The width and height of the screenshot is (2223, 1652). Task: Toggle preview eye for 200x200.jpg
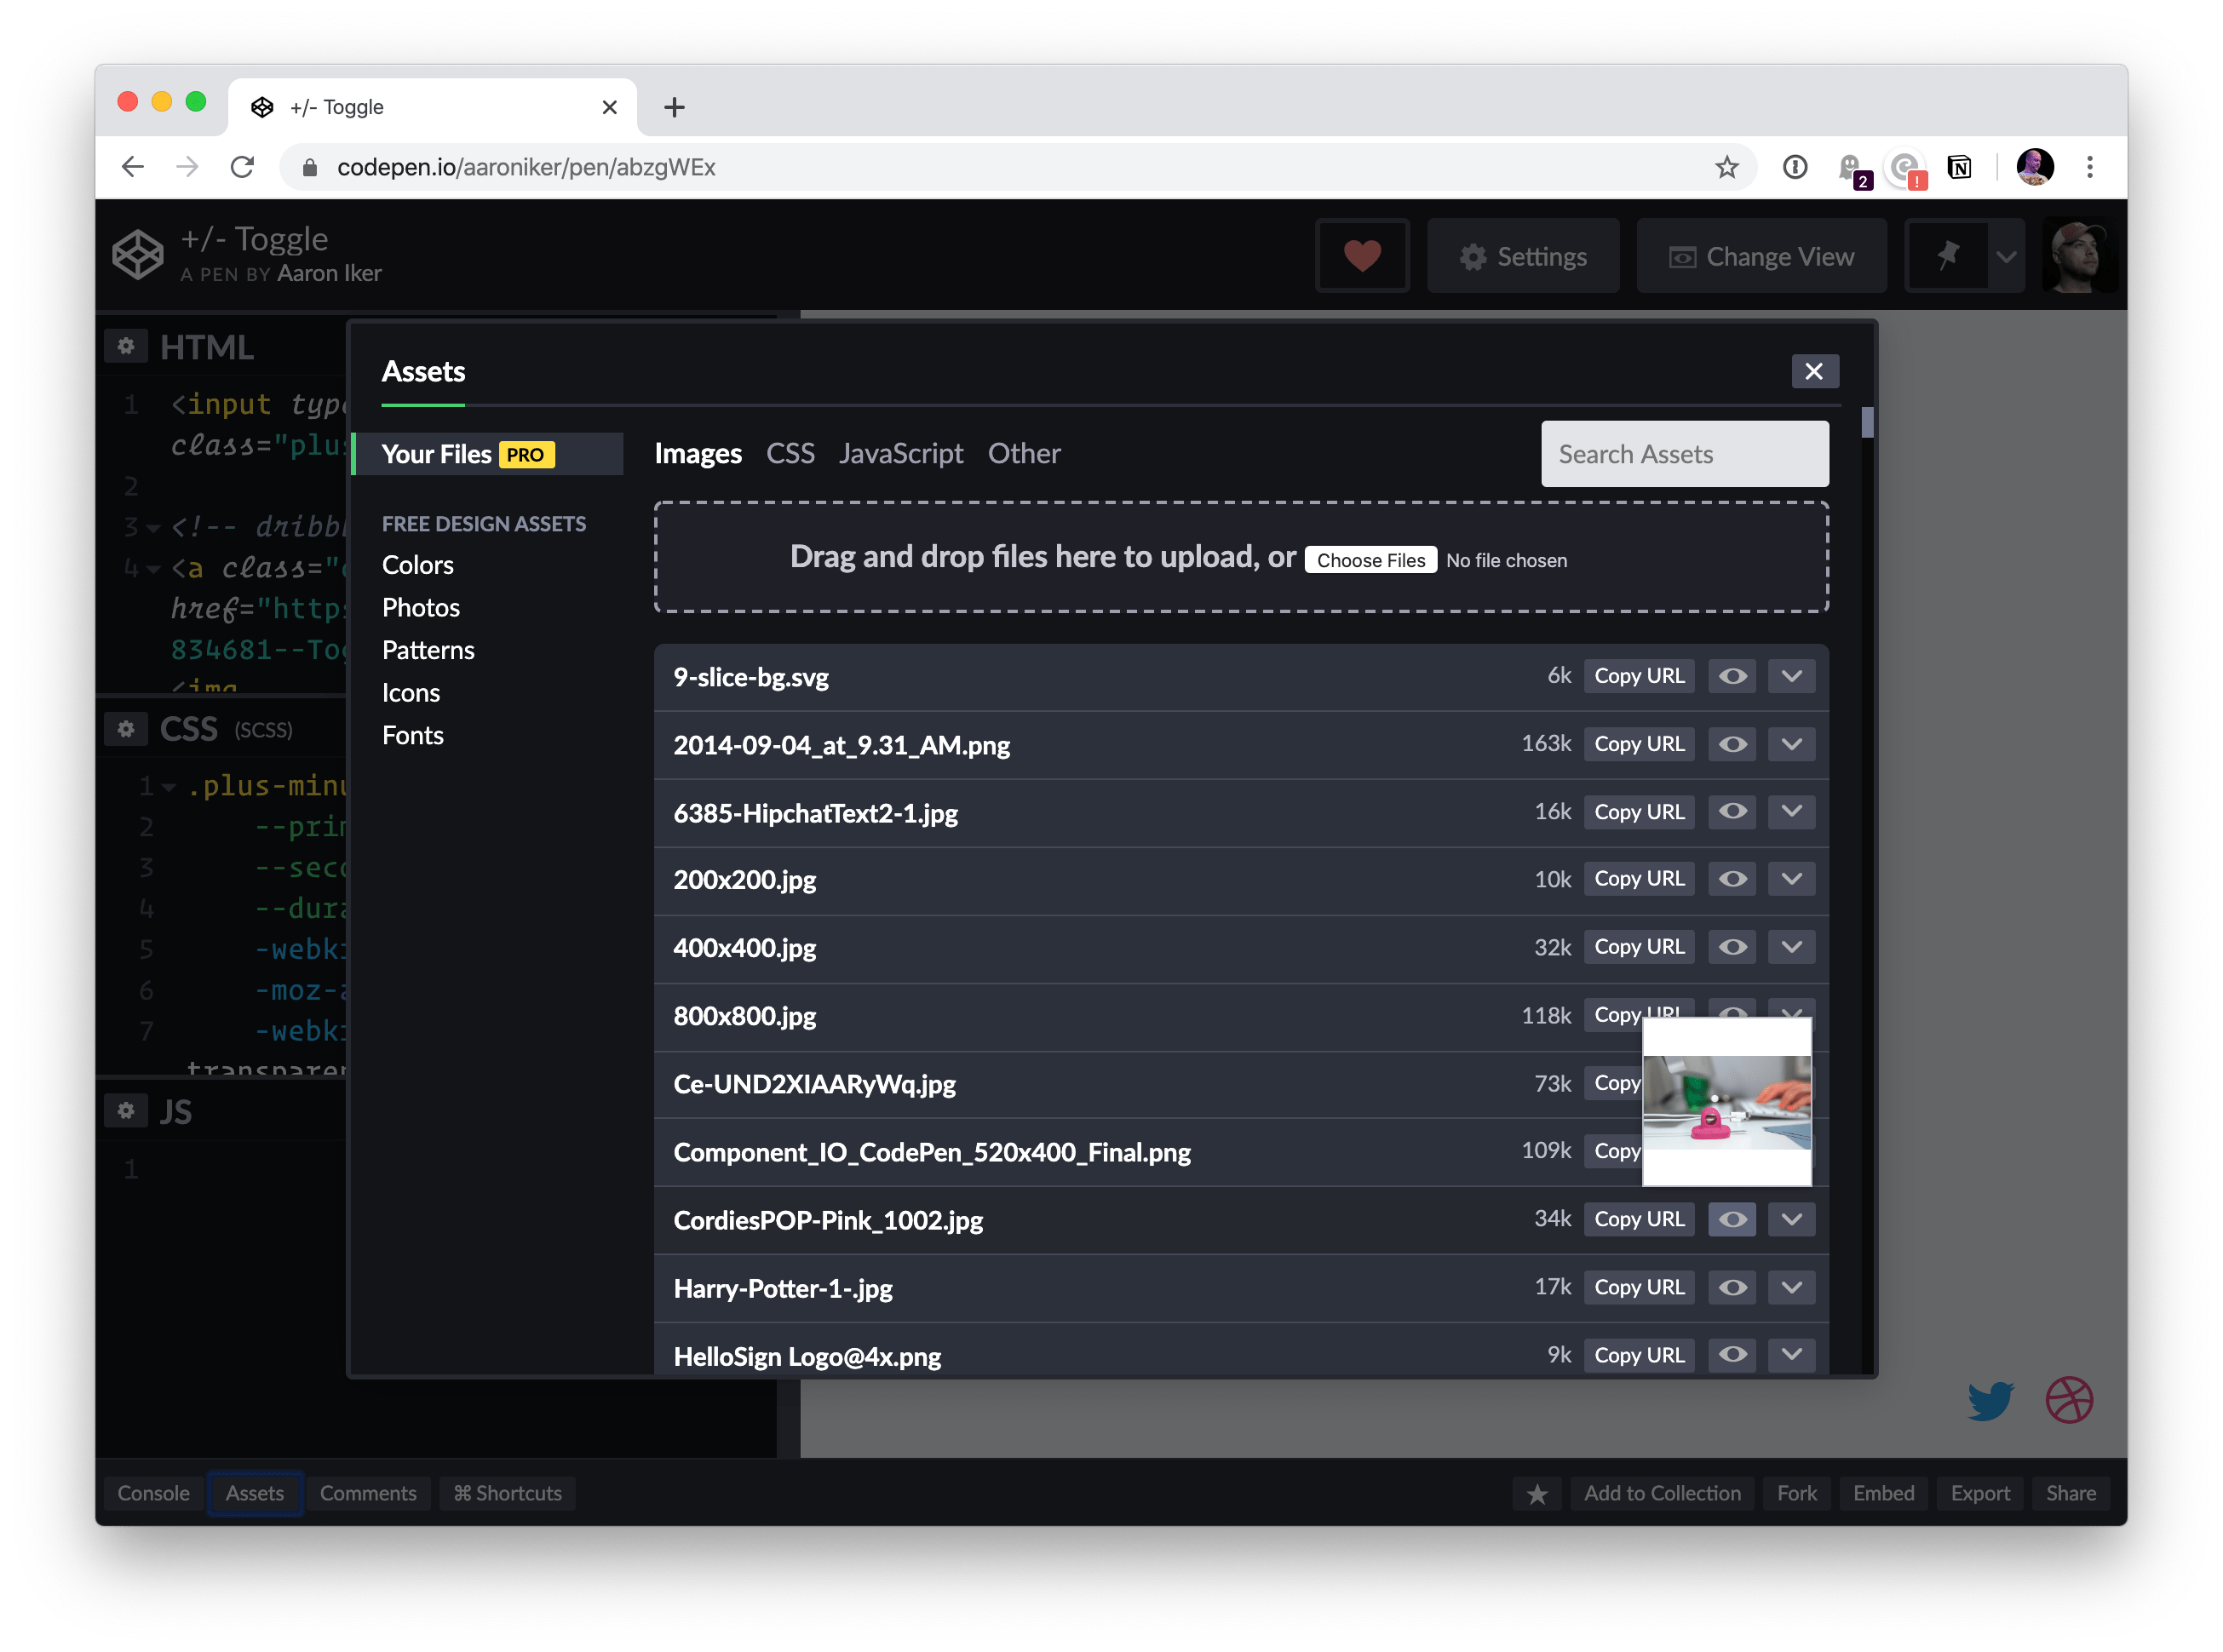tap(1732, 880)
